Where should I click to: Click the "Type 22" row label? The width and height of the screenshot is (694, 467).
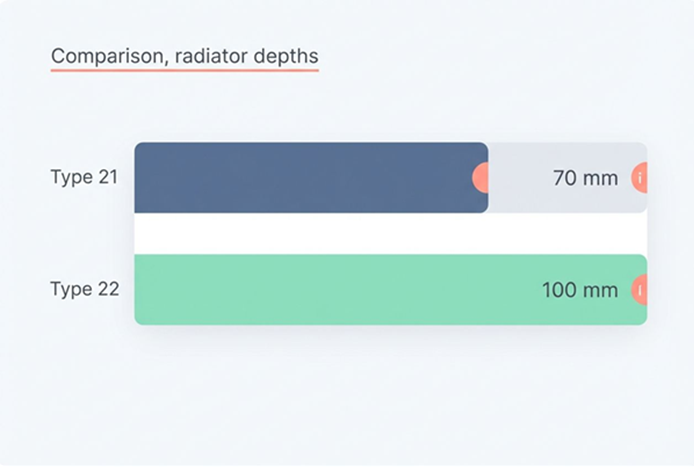click(84, 290)
